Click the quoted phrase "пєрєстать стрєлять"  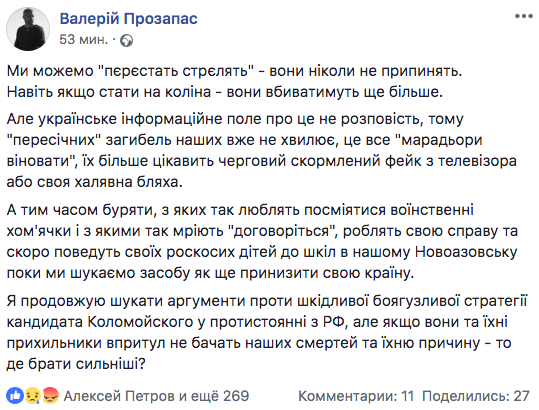coord(176,71)
